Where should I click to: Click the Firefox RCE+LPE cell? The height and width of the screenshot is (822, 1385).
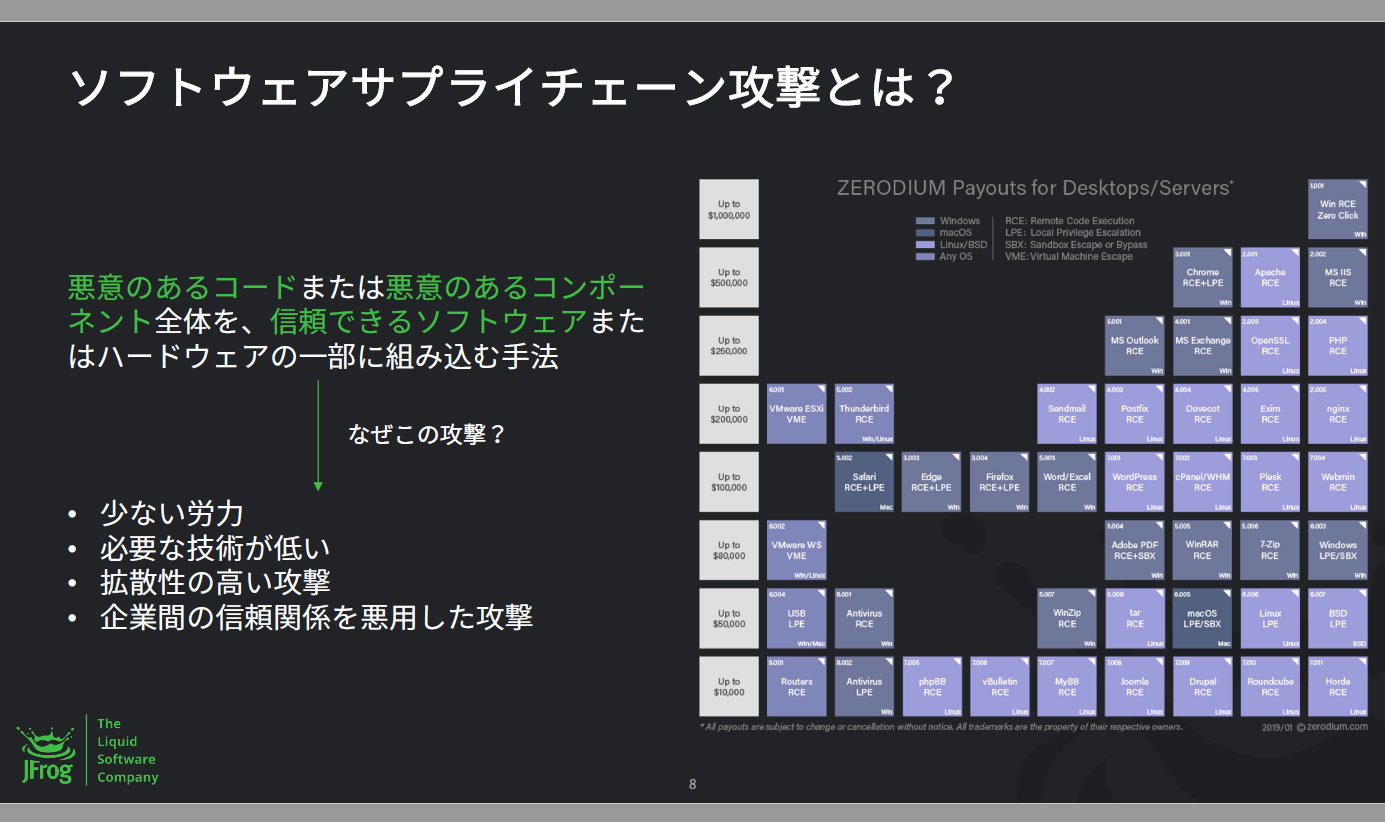[x=1000, y=482]
